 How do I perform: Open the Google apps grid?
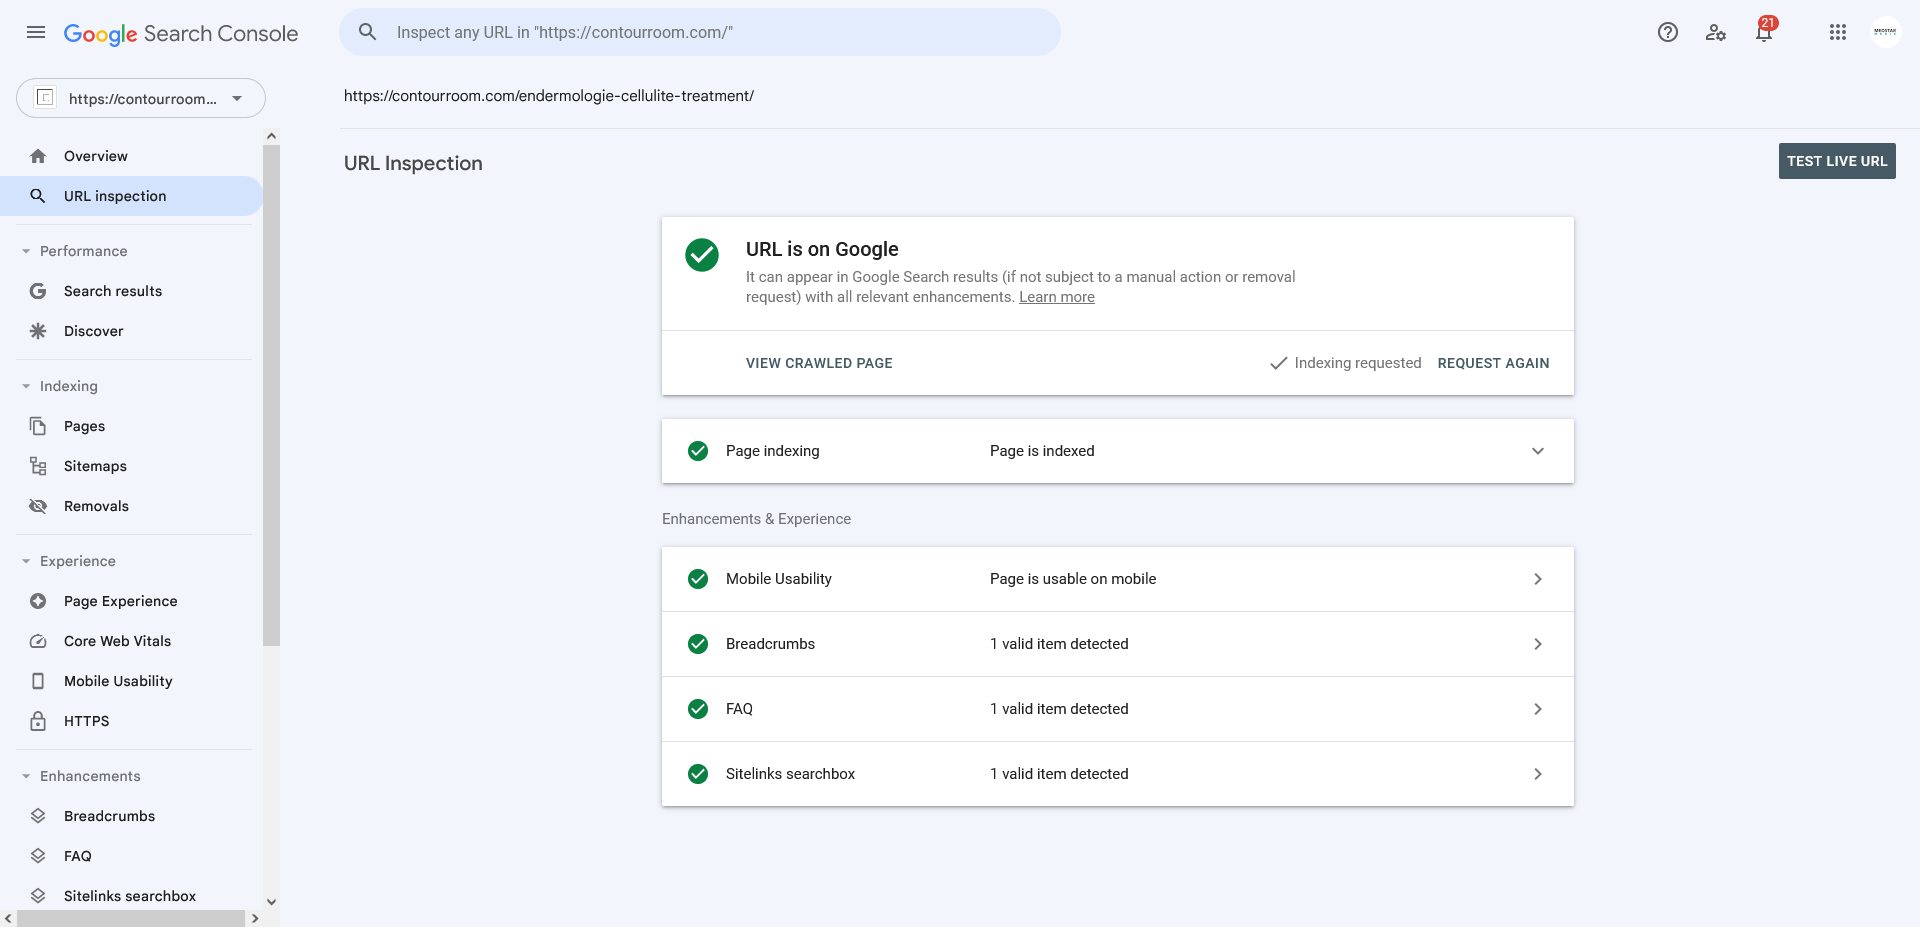click(1838, 32)
